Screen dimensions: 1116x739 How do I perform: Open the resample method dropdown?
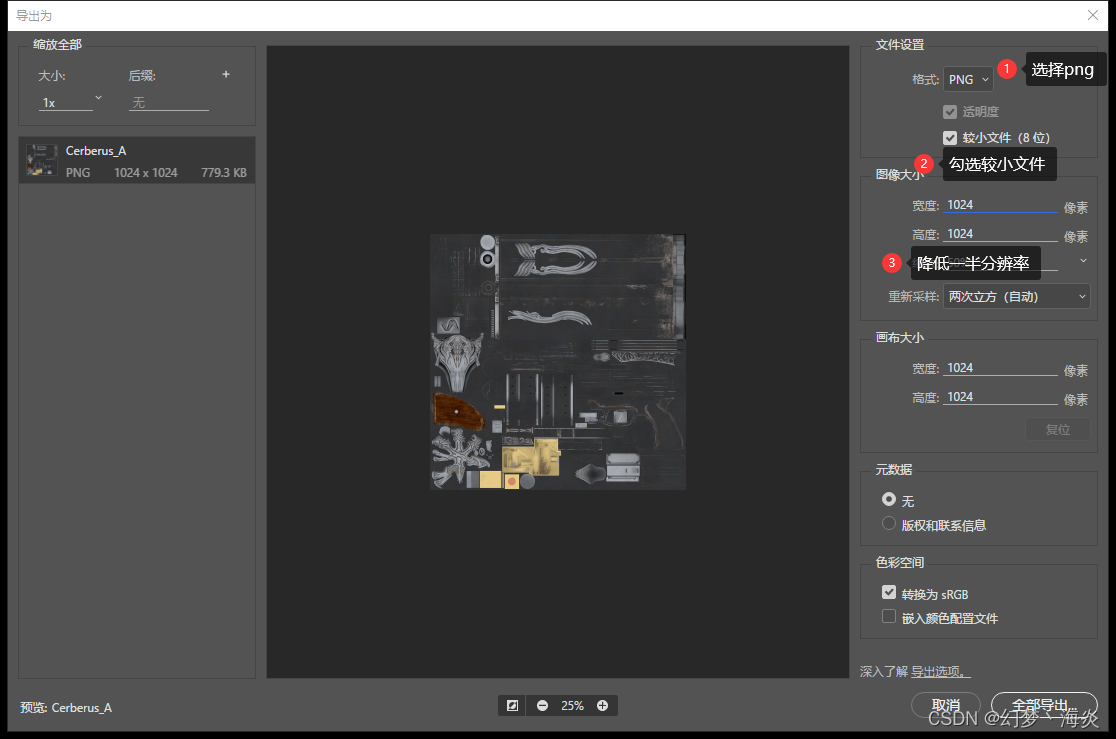pyautogui.click(x=1016, y=296)
